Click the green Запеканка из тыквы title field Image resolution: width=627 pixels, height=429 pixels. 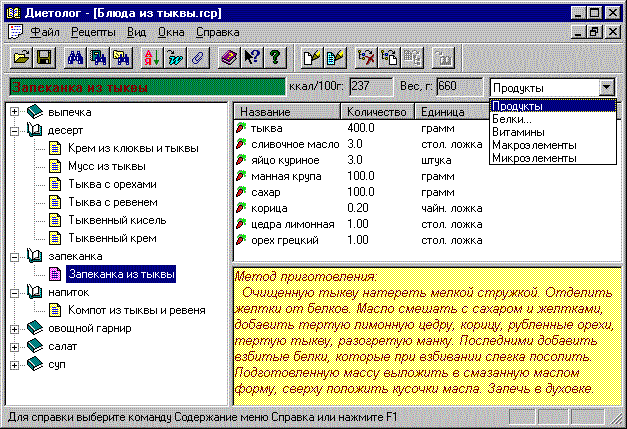[147, 87]
